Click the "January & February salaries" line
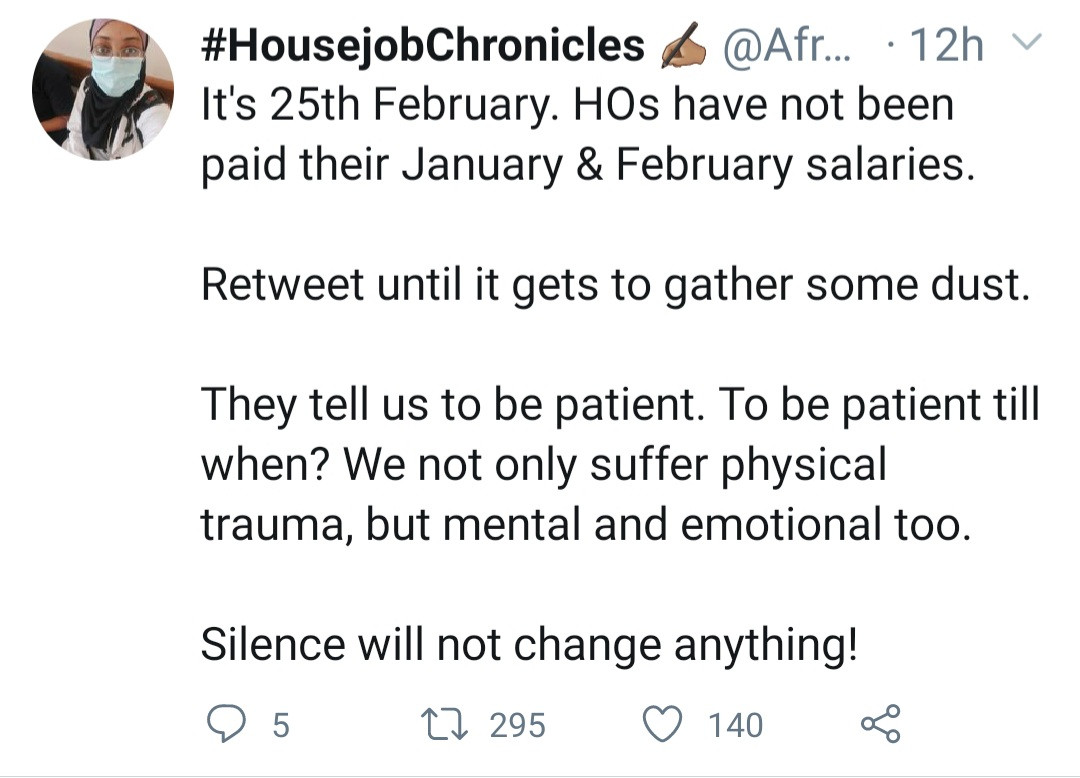The height and width of the screenshot is (778, 1080). tap(588, 165)
